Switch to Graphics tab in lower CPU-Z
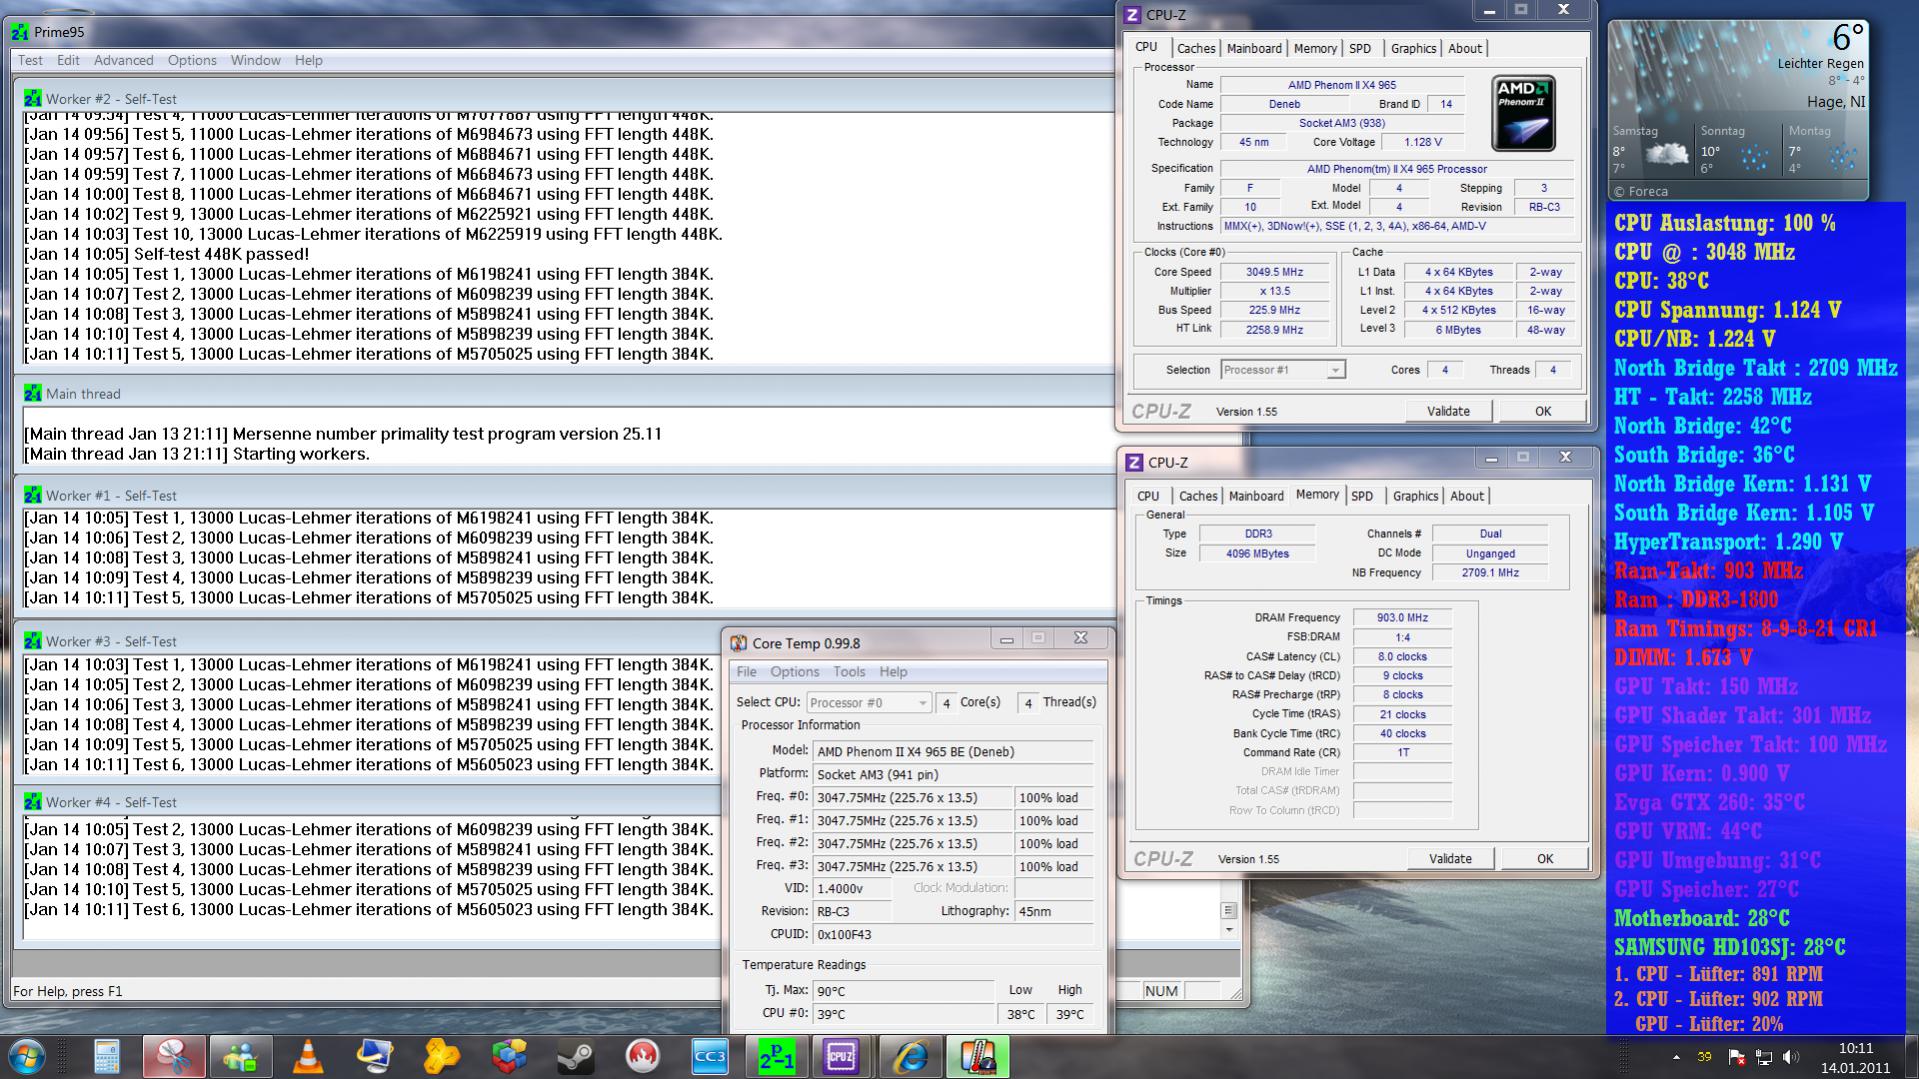Viewport: 1919px width, 1079px height. (x=1416, y=496)
